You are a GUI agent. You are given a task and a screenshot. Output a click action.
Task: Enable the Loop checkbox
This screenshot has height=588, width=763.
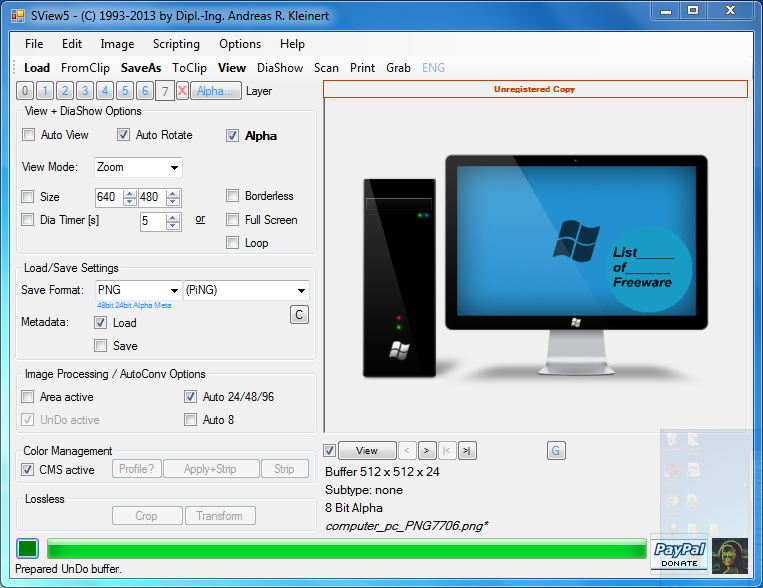tap(233, 242)
